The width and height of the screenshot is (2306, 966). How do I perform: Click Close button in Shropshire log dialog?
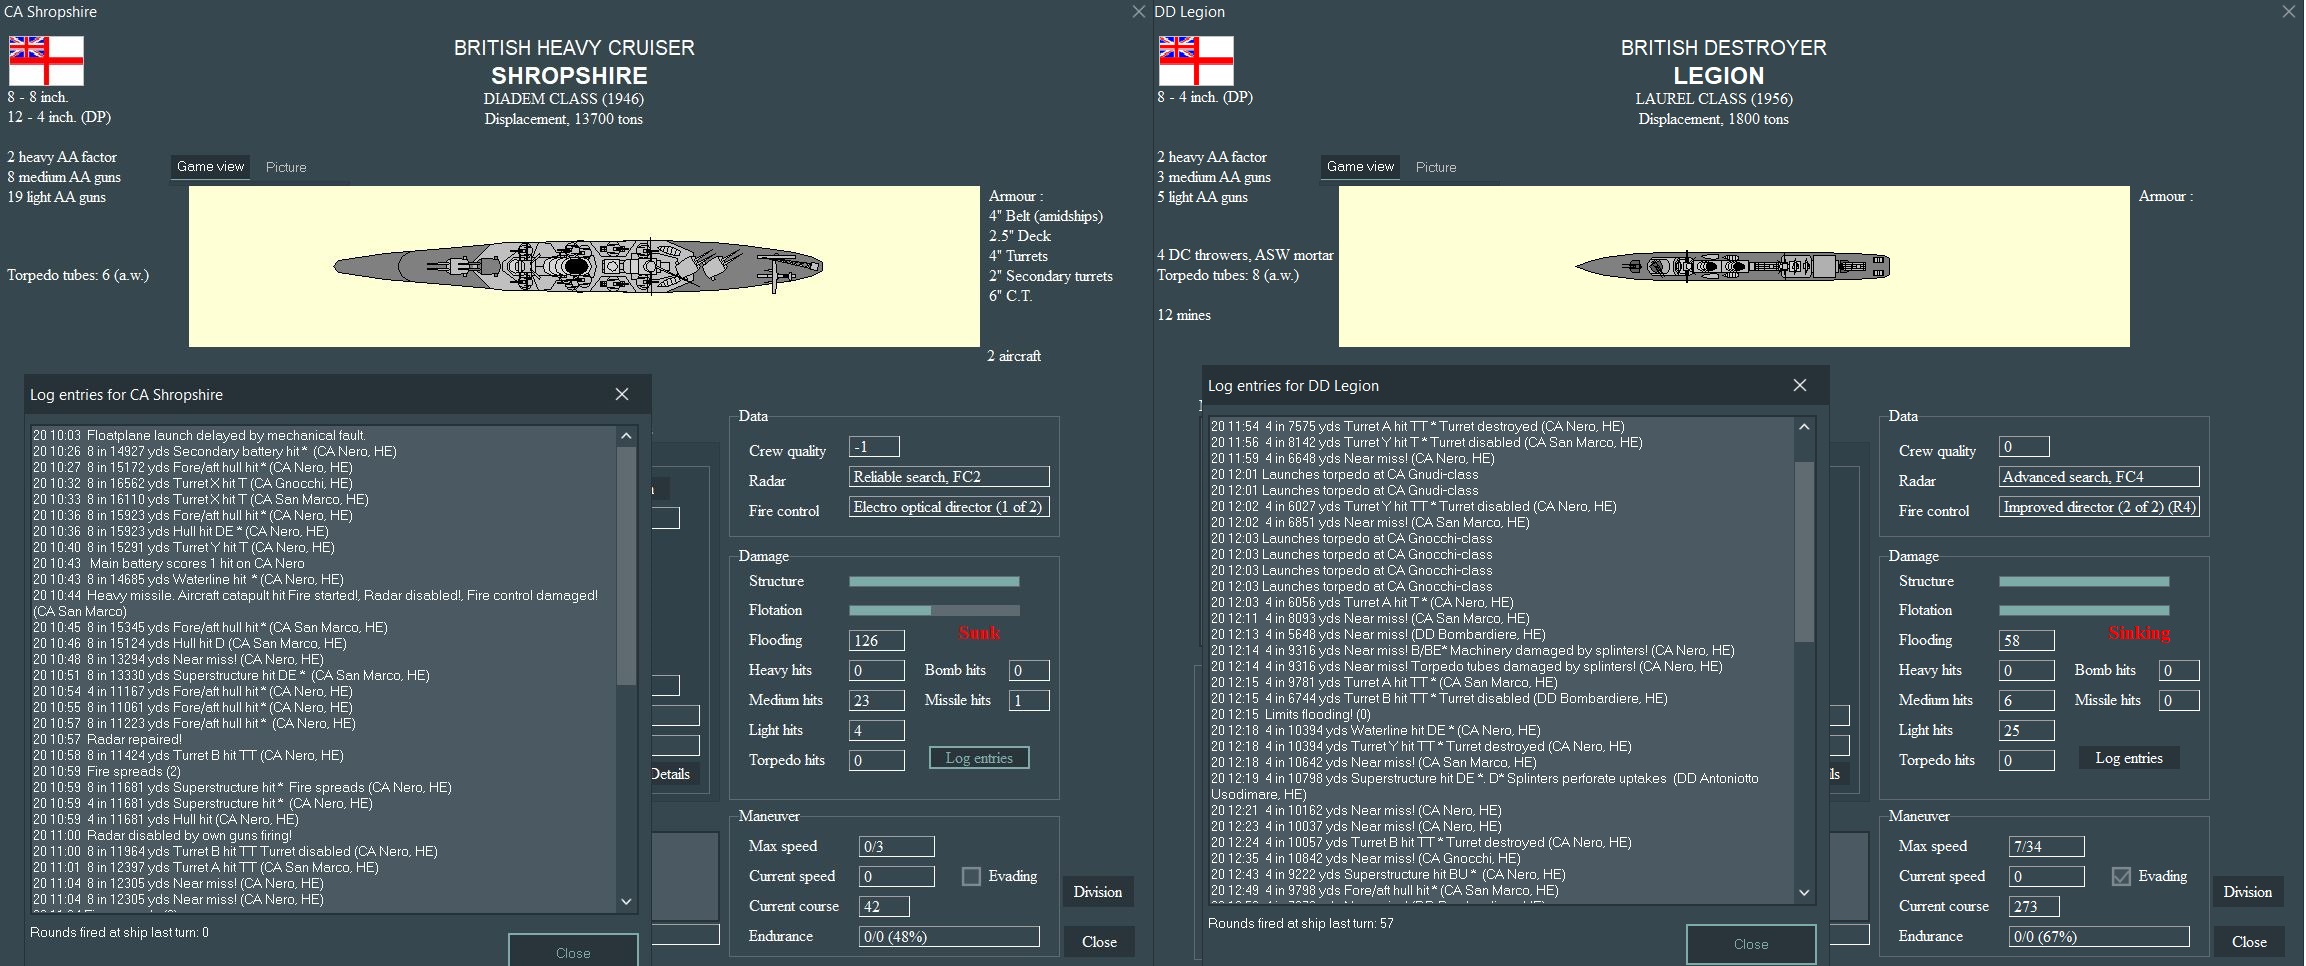tap(573, 952)
